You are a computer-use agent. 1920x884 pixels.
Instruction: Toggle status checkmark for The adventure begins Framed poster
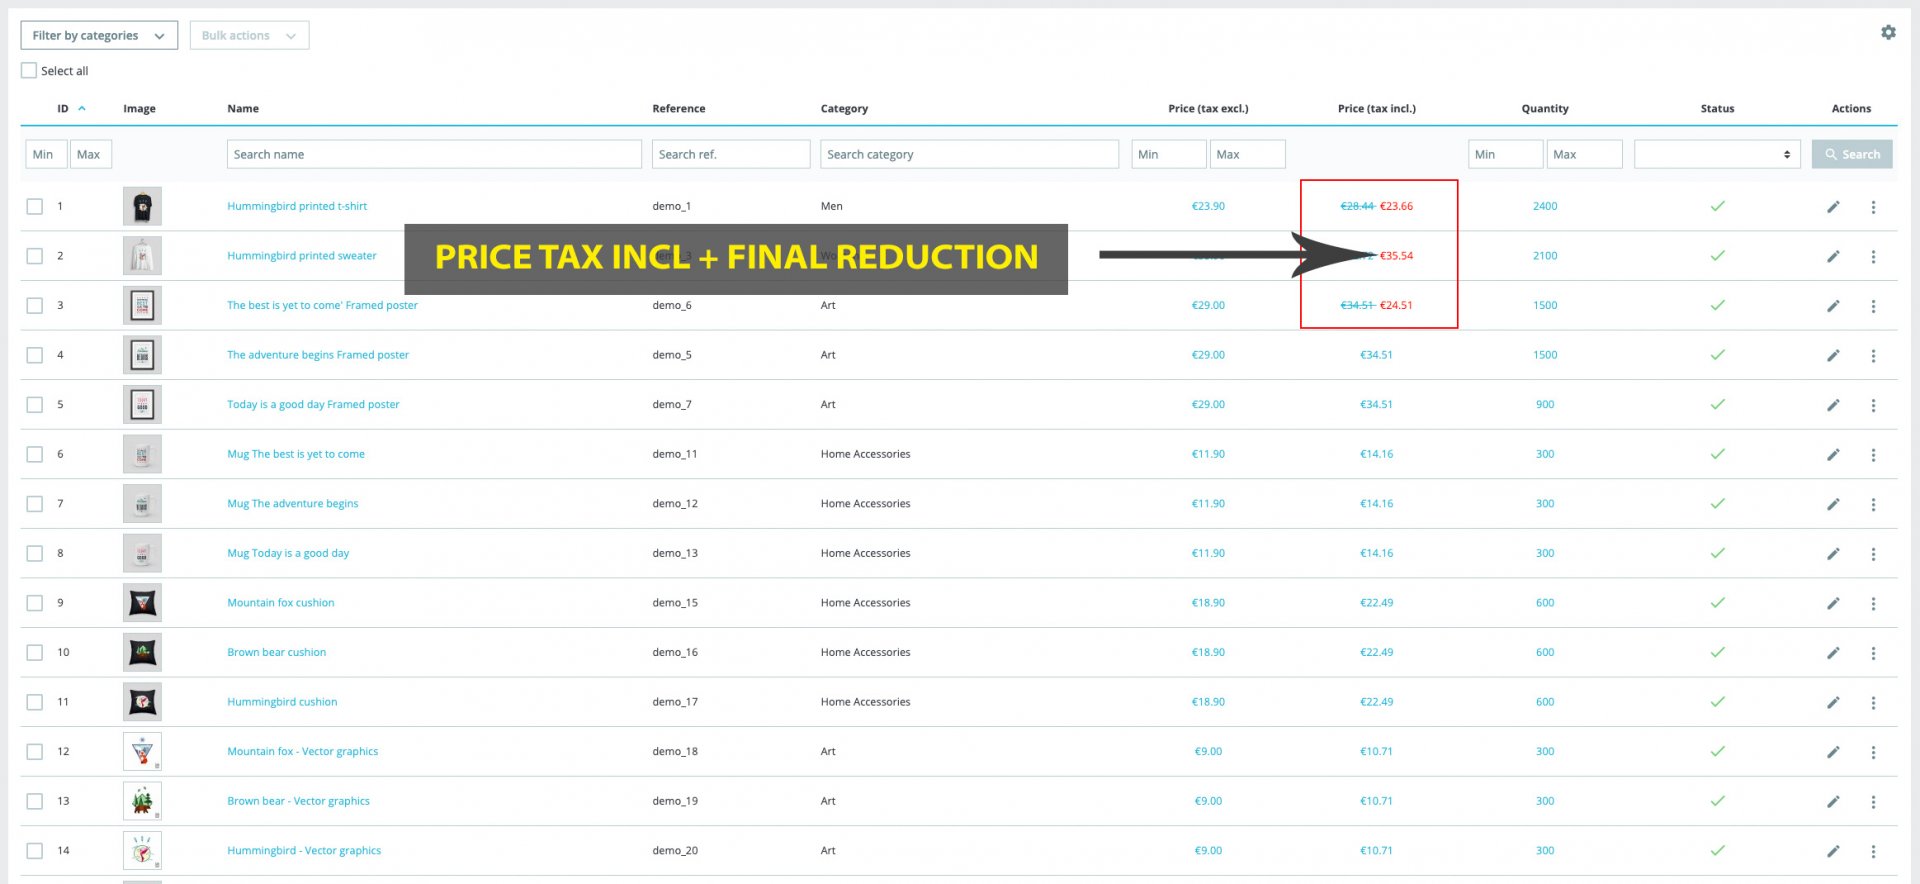(x=1717, y=355)
